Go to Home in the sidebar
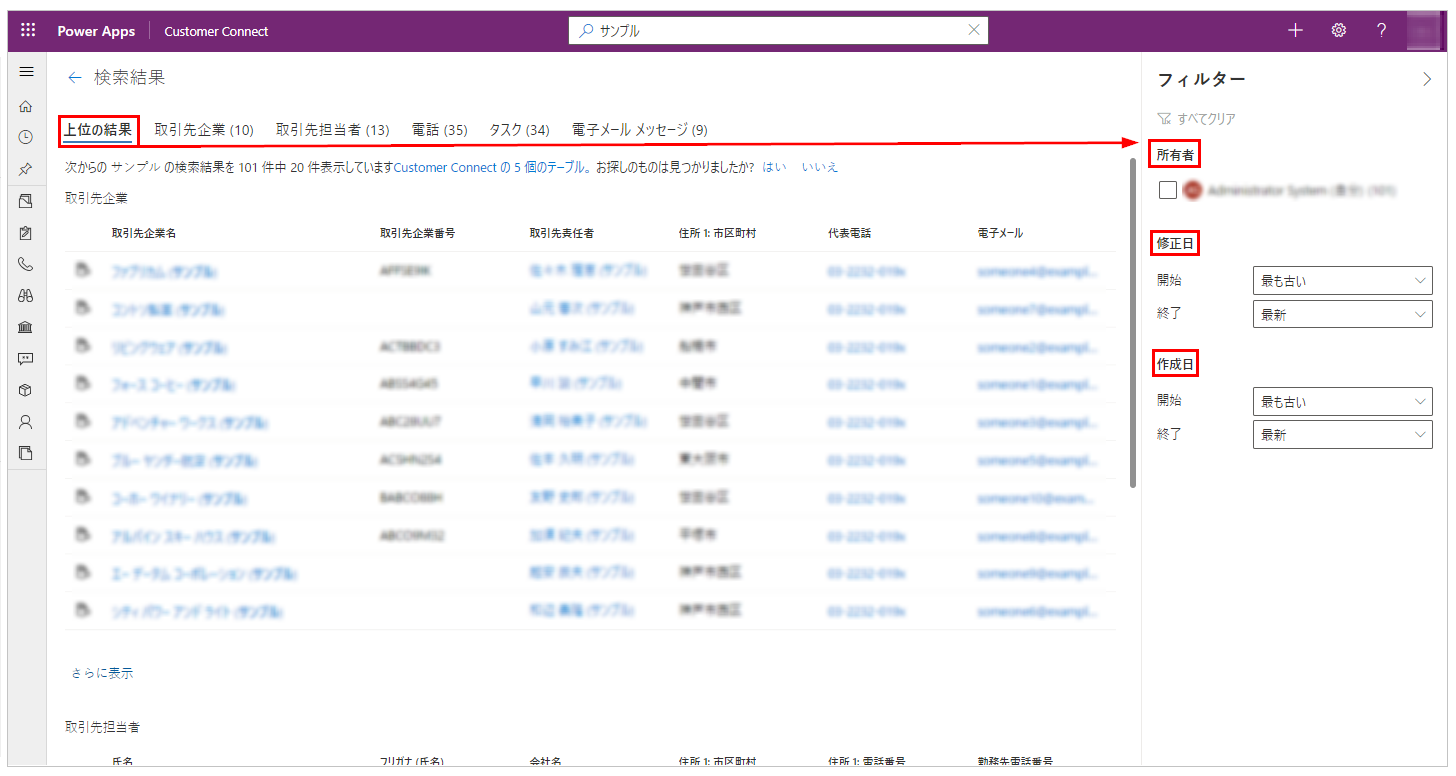This screenshot has height=776, width=1456. (26, 106)
